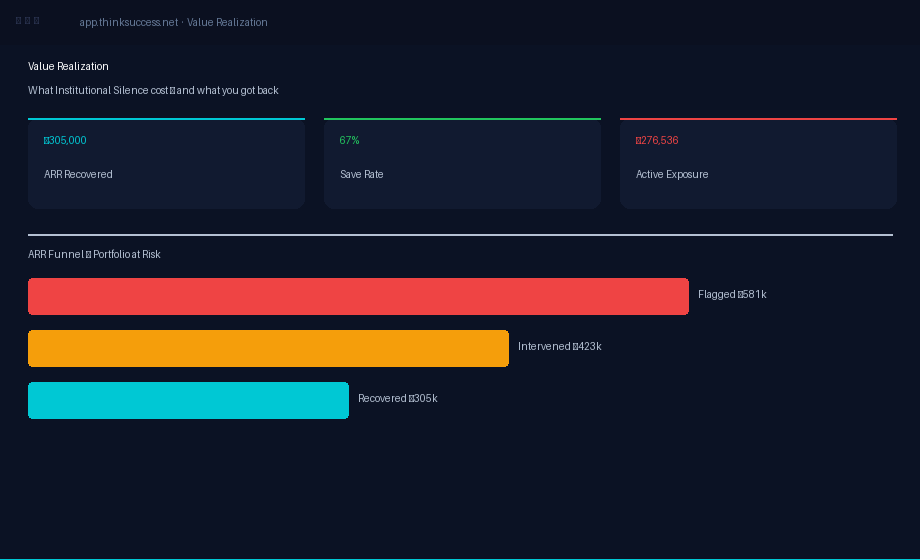This screenshot has height=560, width=920.
Task: Click the app.thinksuccess.net address text
Action: 173,22
